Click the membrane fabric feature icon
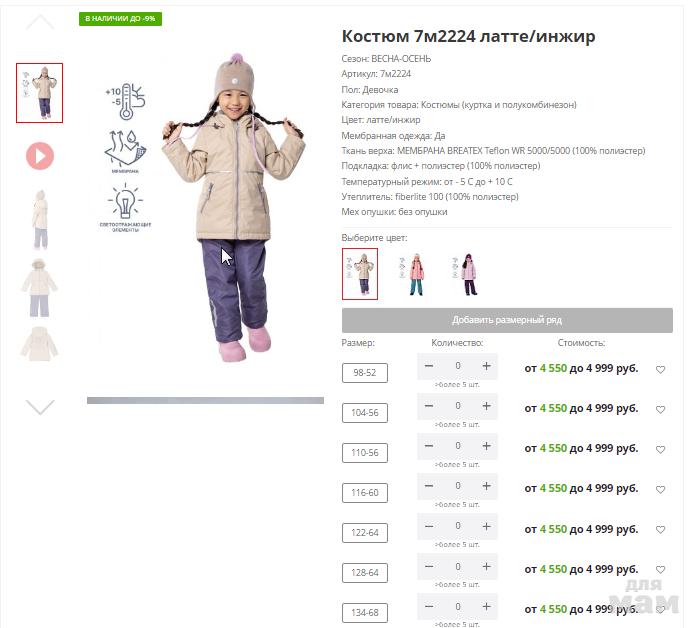The height and width of the screenshot is (628, 694). coord(125,151)
